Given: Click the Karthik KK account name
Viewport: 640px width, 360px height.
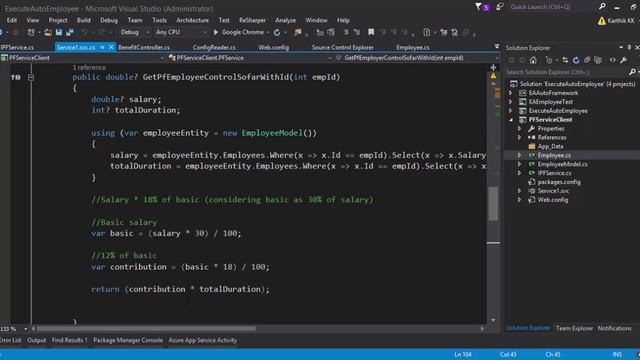Looking at the screenshot, I should click(x=621, y=20).
